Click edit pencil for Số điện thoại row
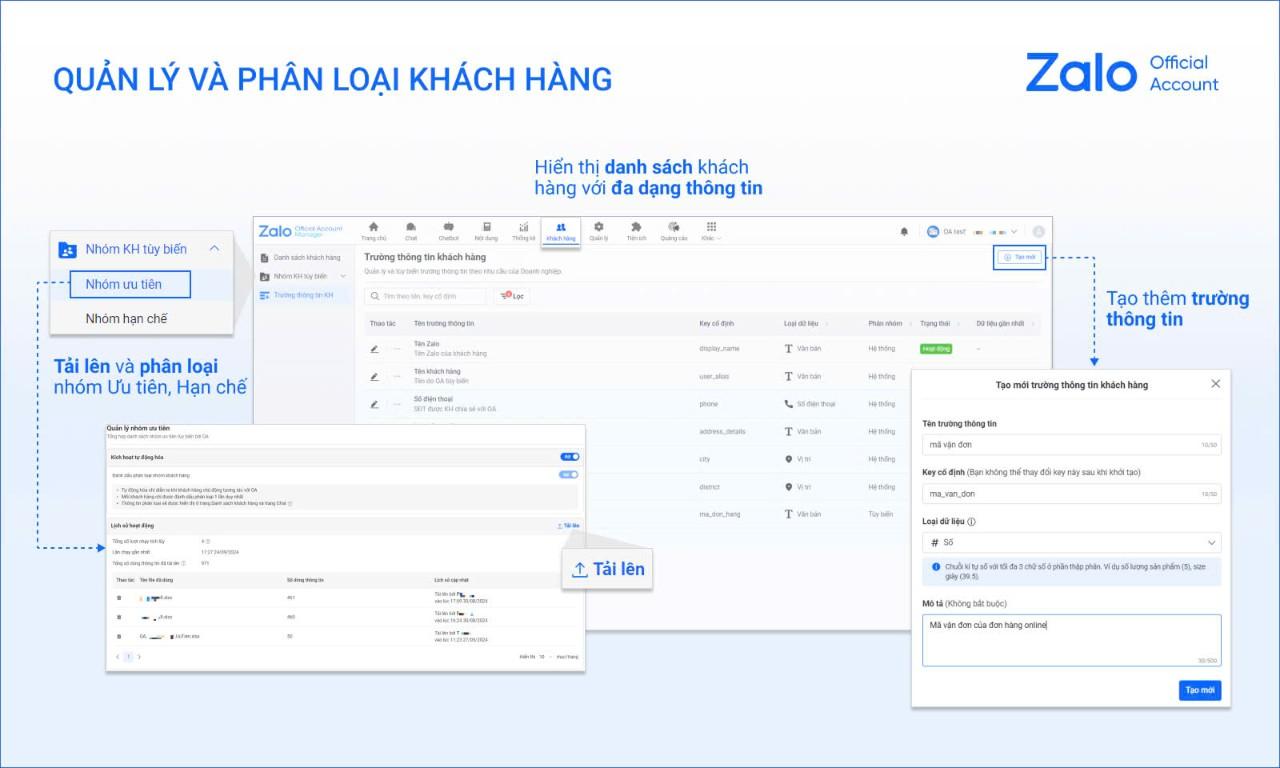1280x768 pixels. coord(374,405)
